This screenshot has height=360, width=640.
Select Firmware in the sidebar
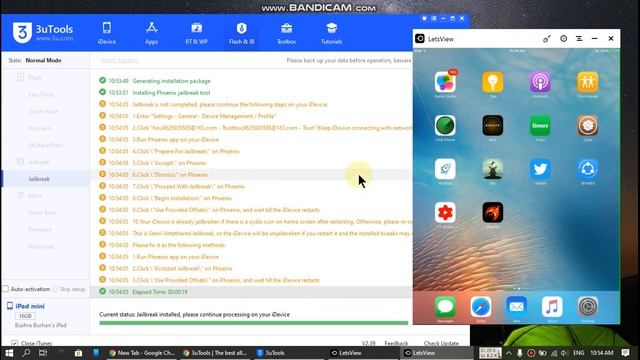coord(40,229)
